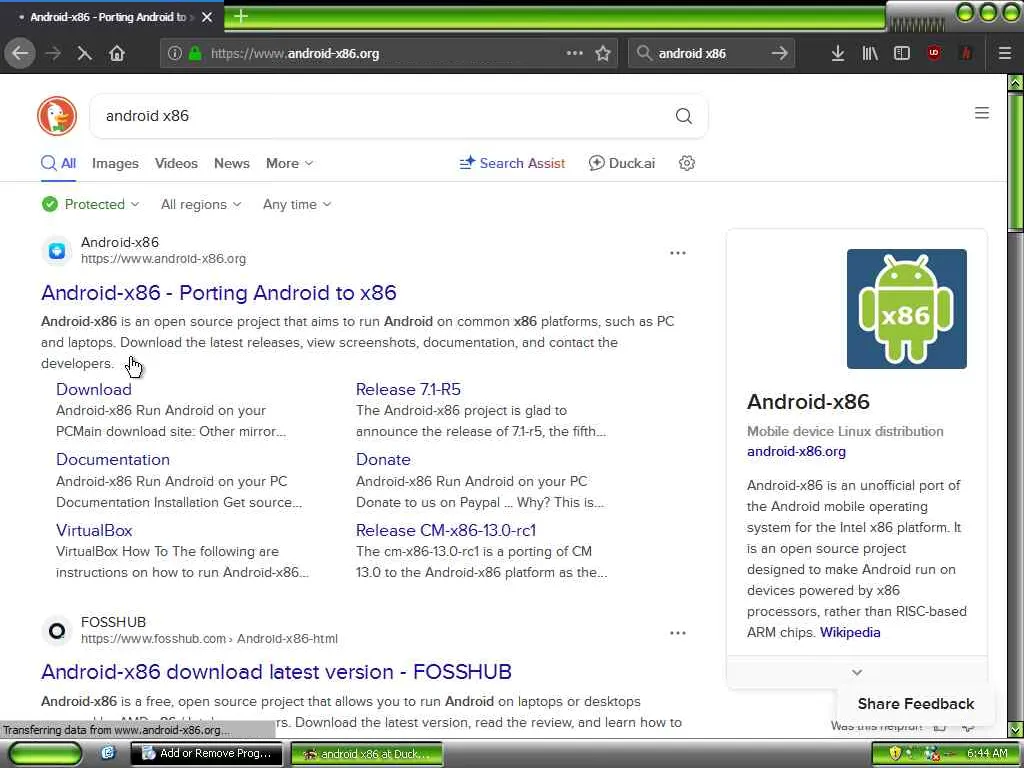Switch to Add or Remove Programs taskbar window
The image size is (1024, 768).
click(x=207, y=754)
